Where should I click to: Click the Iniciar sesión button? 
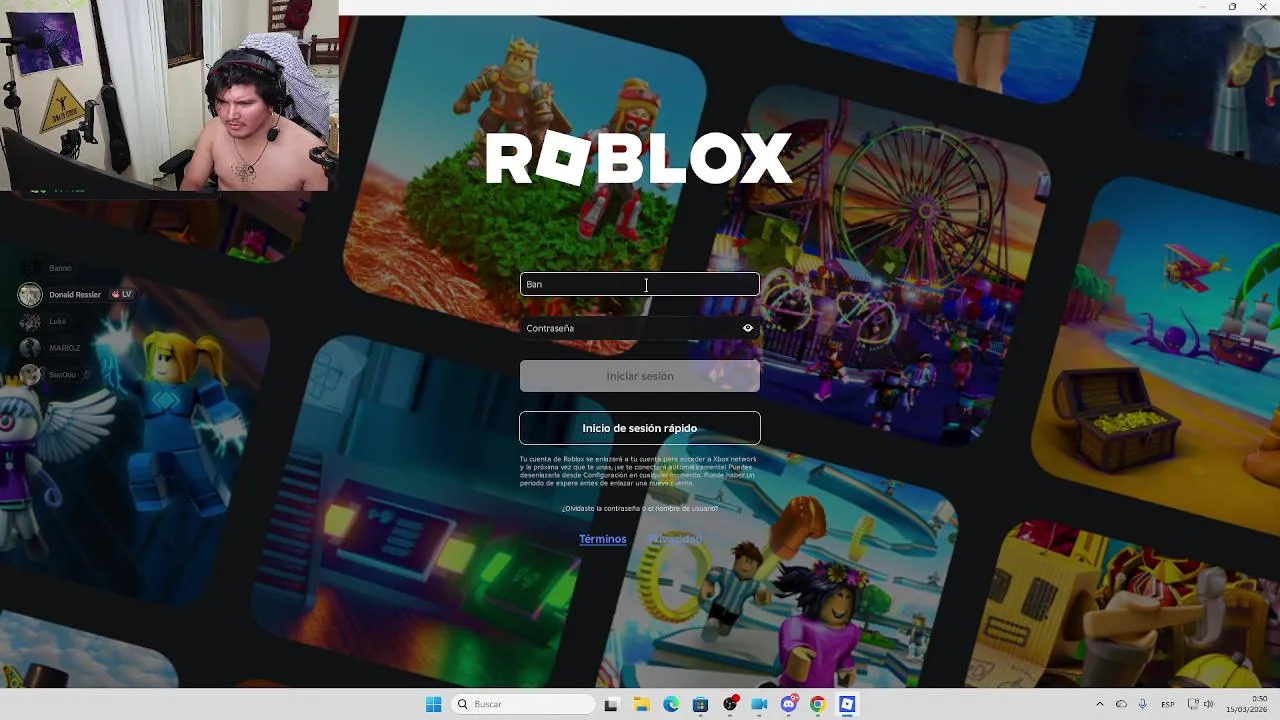pyautogui.click(x=640, y=376)
